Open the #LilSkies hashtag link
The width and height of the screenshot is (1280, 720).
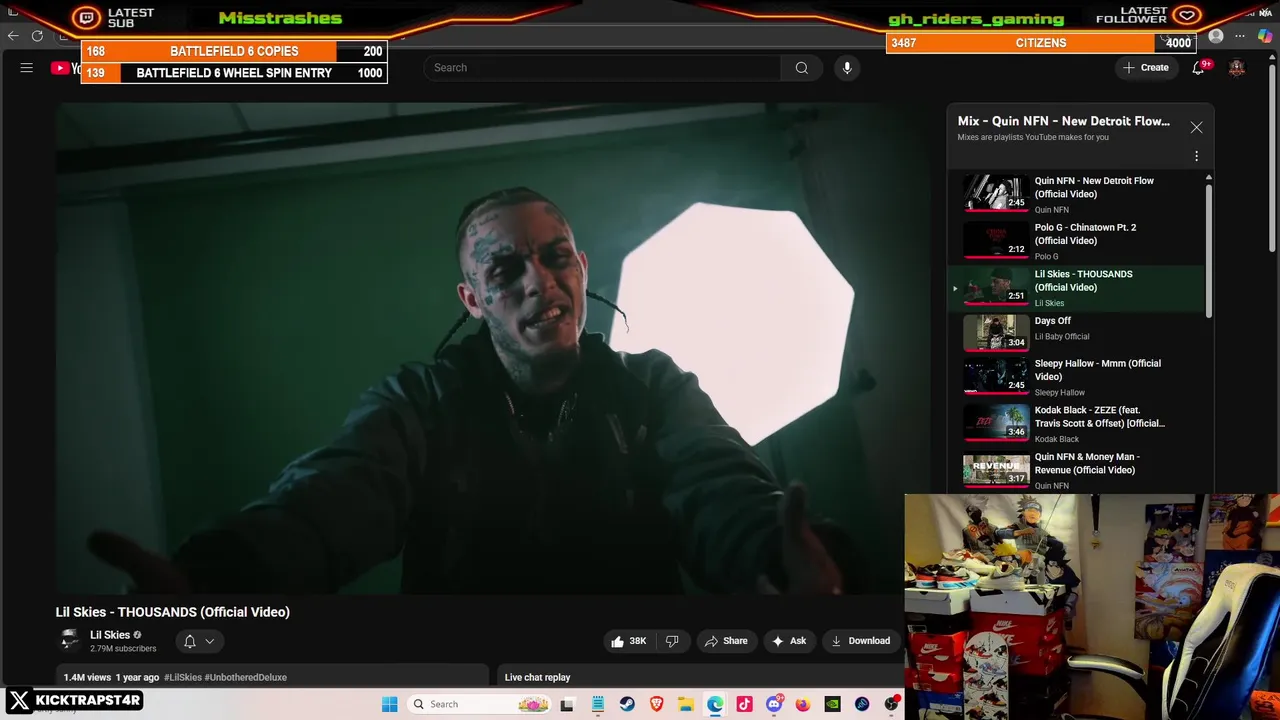coord(183,677)
